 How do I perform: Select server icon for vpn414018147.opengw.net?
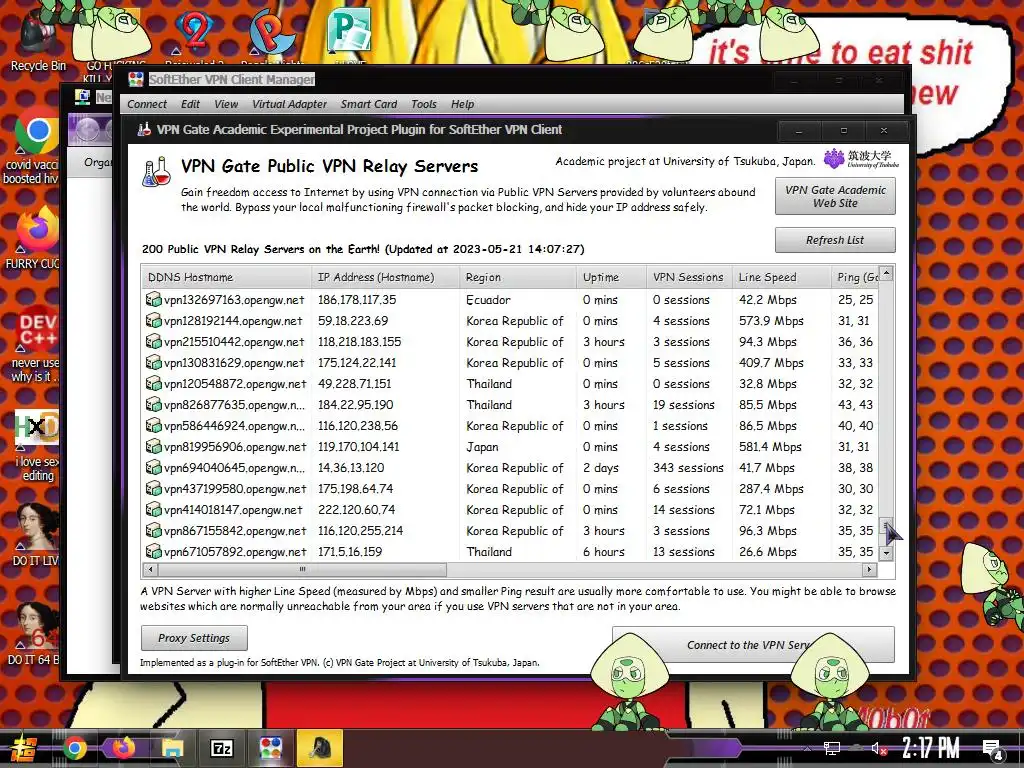153,509
